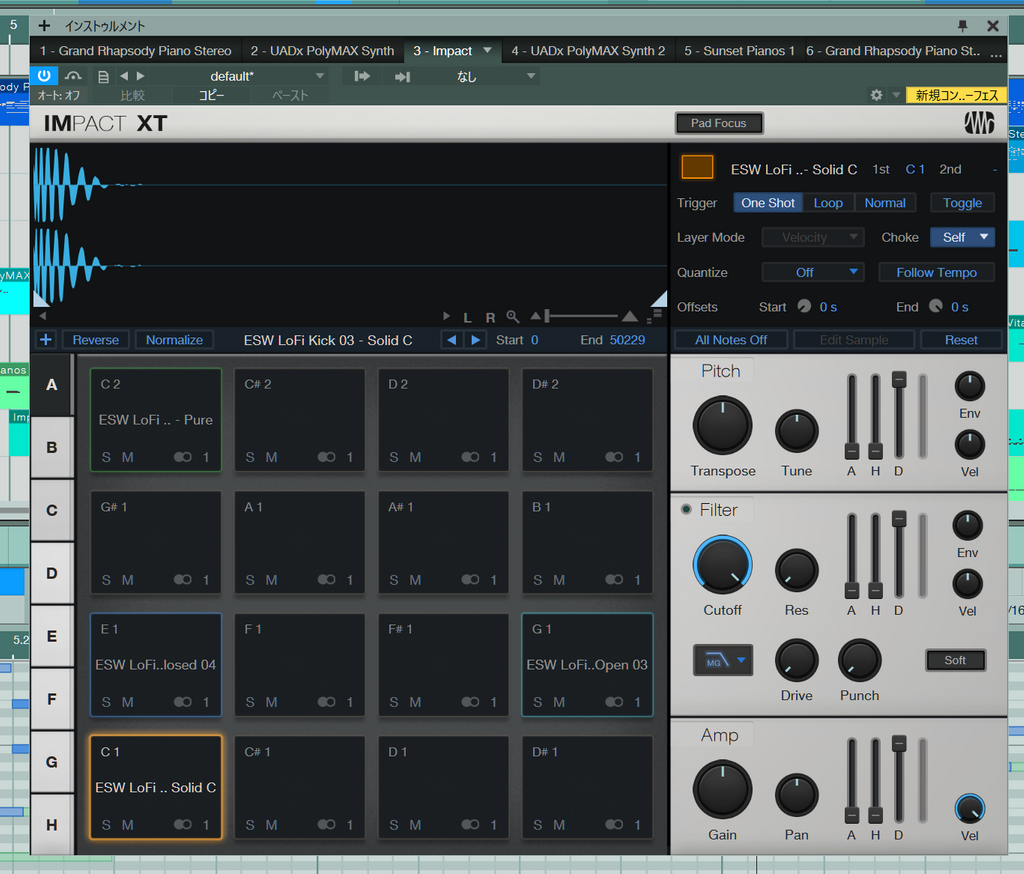This screenshot has width=1024, height=874.
Task: Toggle the instrument power (activate) button
Action: pos(44,76)
